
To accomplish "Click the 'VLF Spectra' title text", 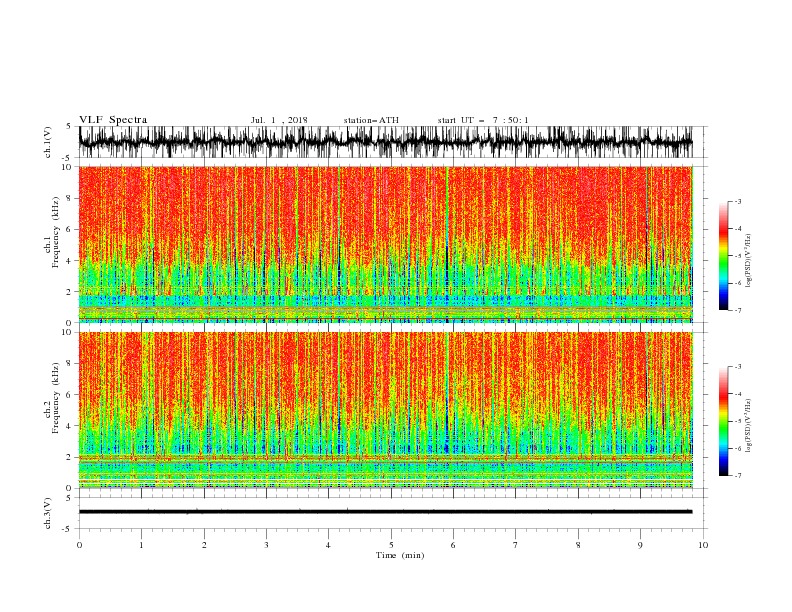I will point(113,120).
